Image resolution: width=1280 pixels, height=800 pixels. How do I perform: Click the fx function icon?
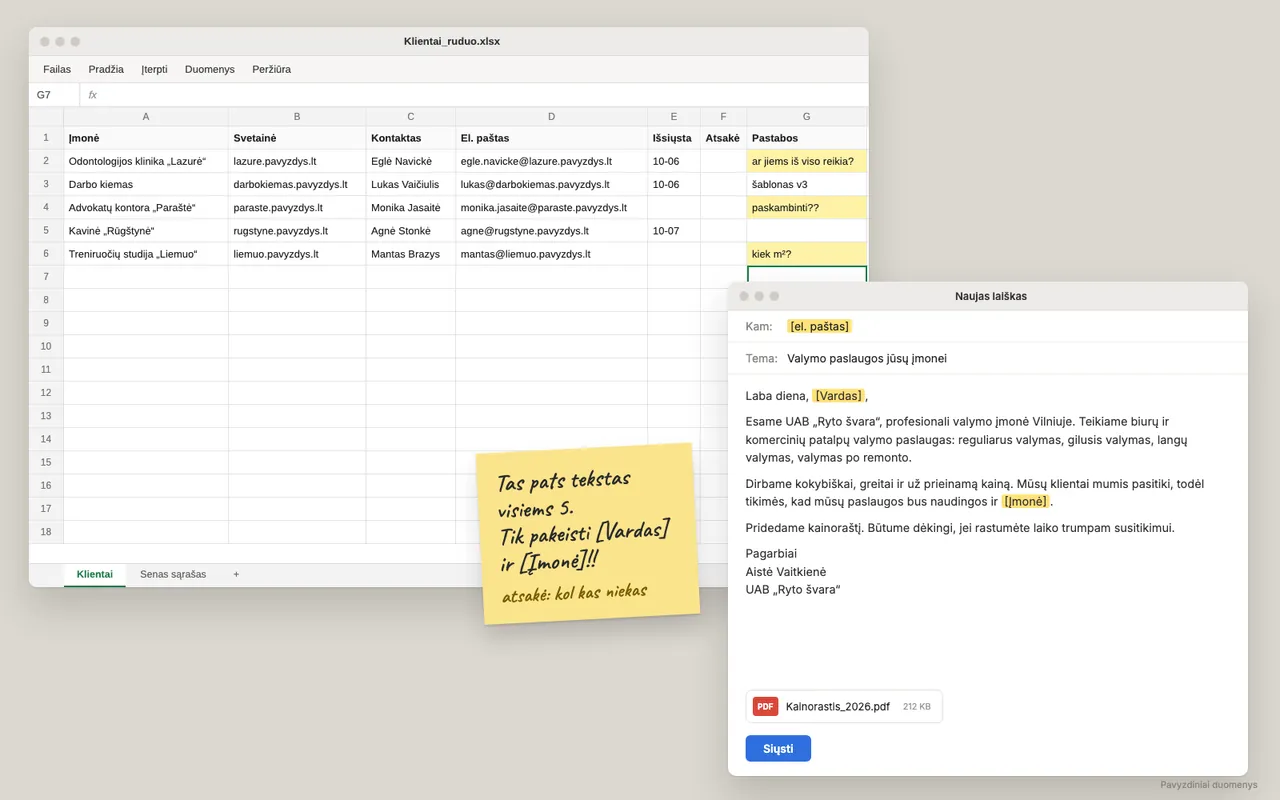[x=92, y=95]
